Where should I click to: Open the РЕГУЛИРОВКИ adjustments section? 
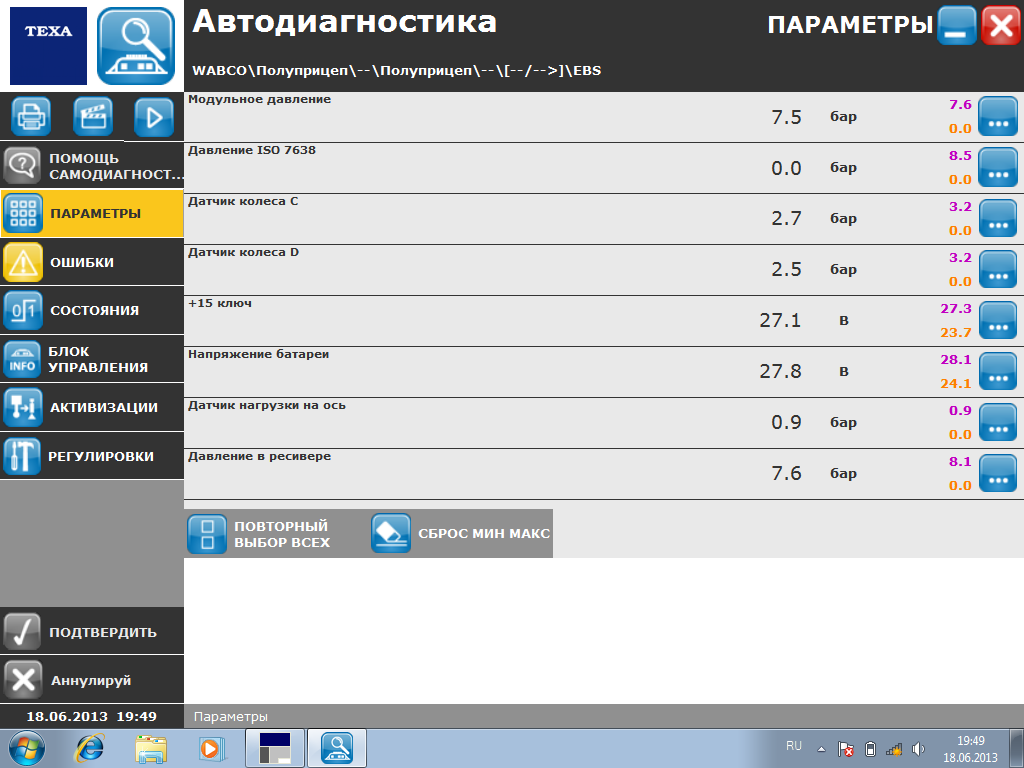(x=92, y=456)
